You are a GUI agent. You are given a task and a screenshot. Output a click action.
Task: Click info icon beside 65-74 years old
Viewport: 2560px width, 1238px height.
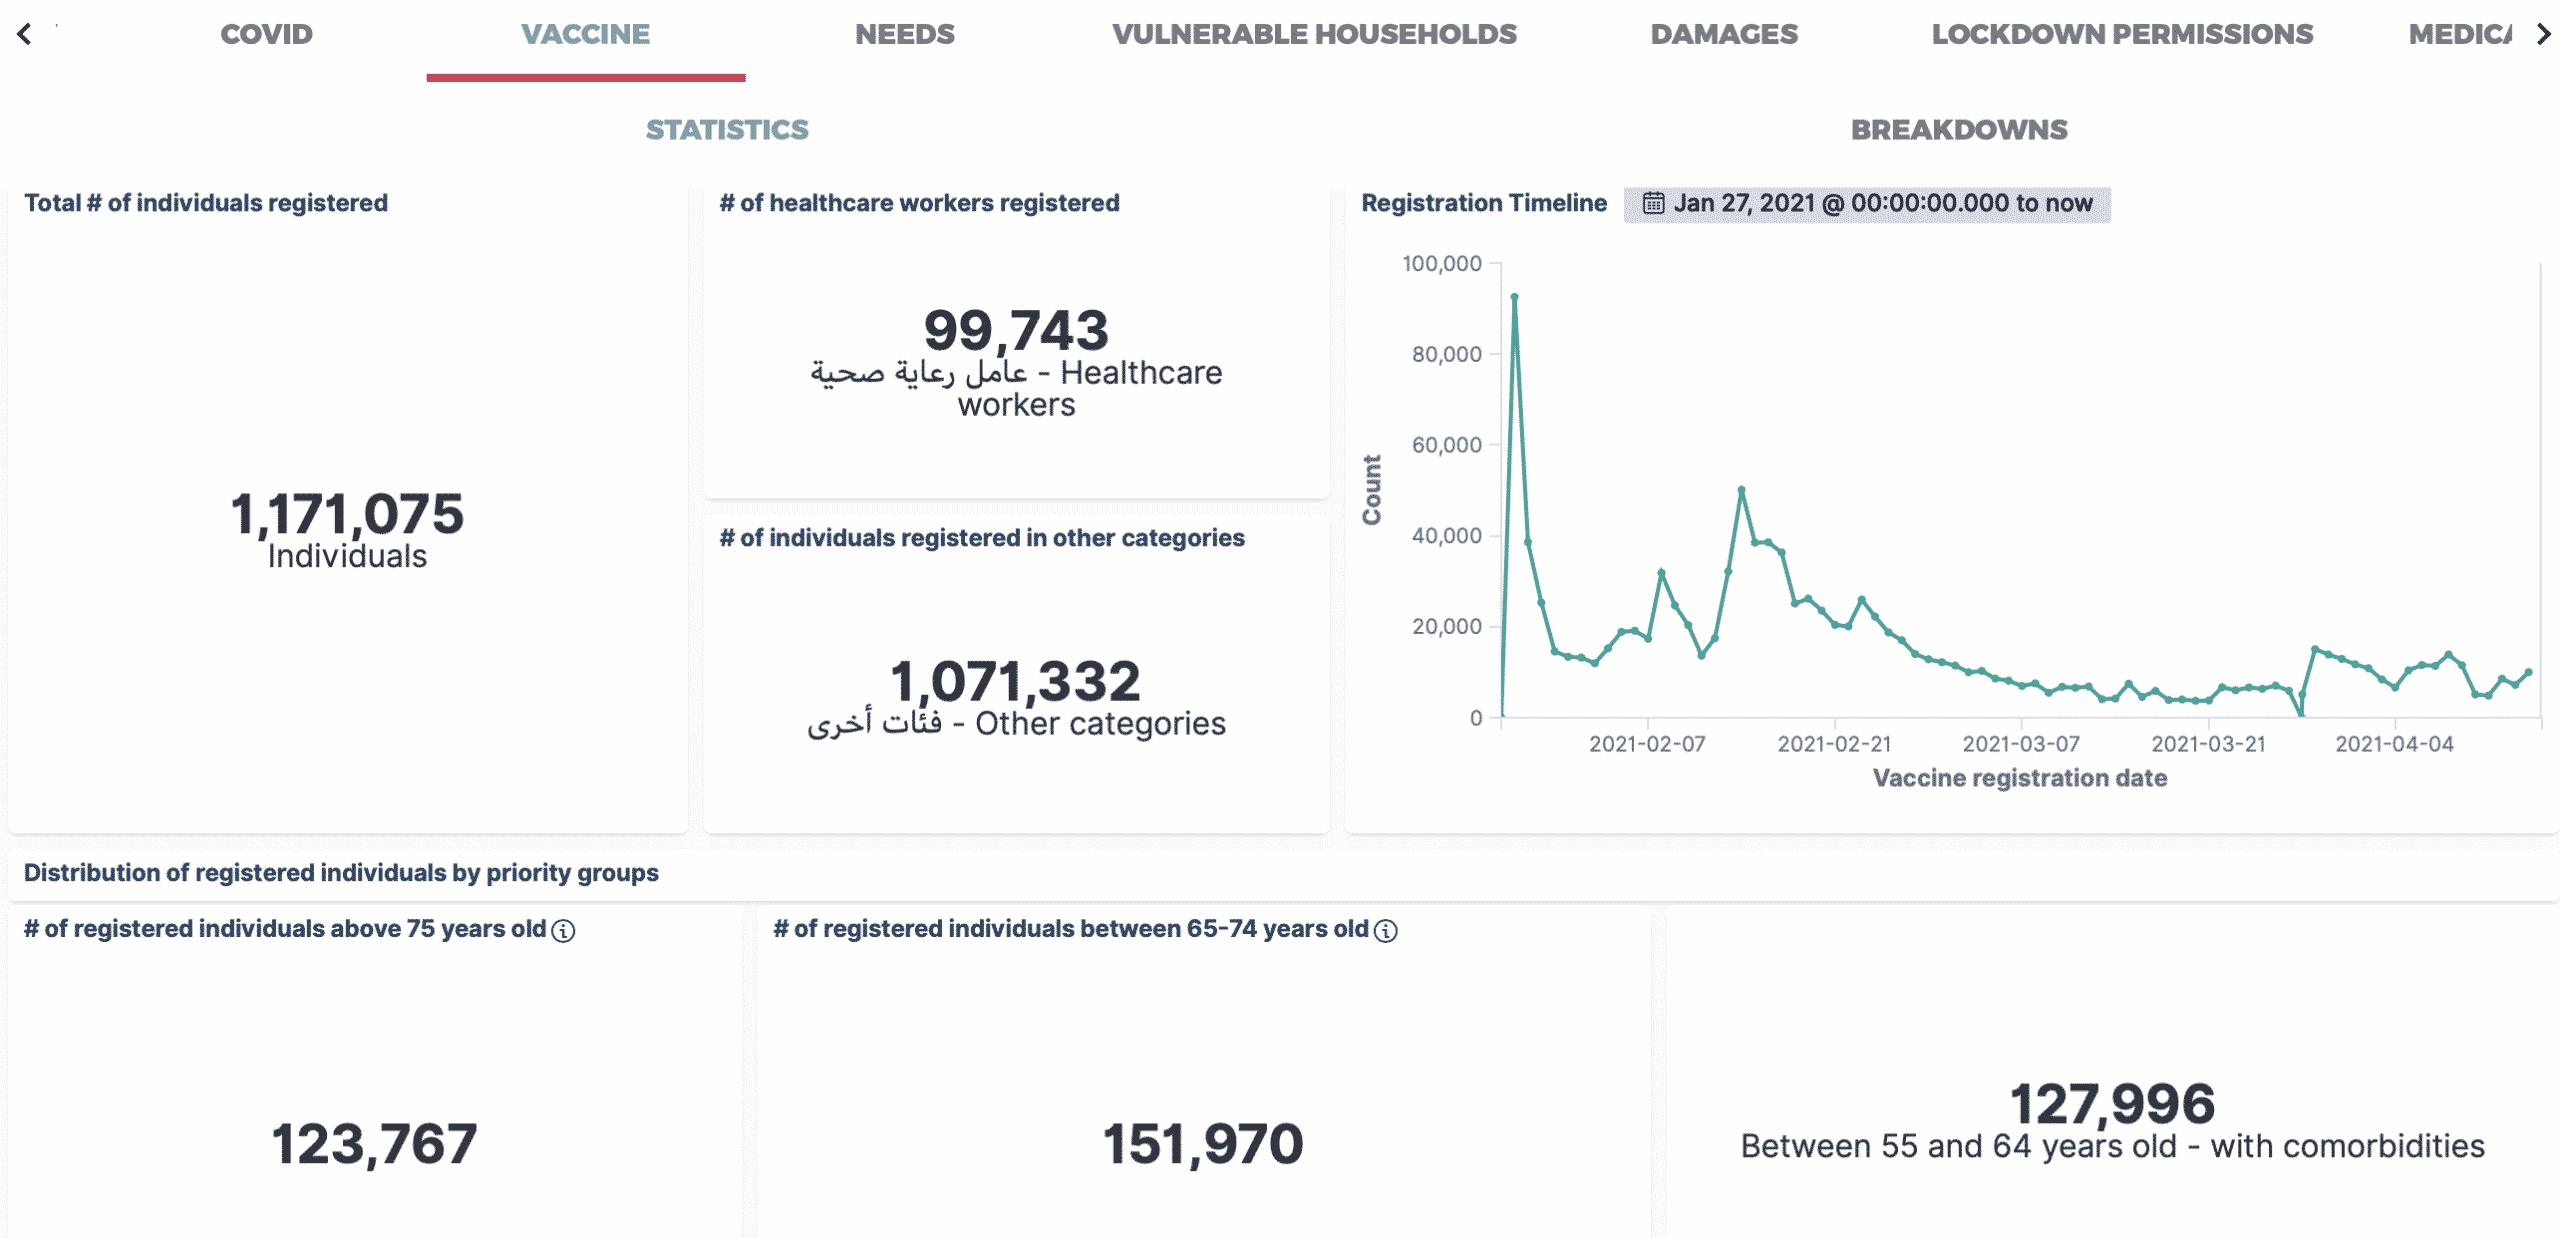tap(1386, 931)
